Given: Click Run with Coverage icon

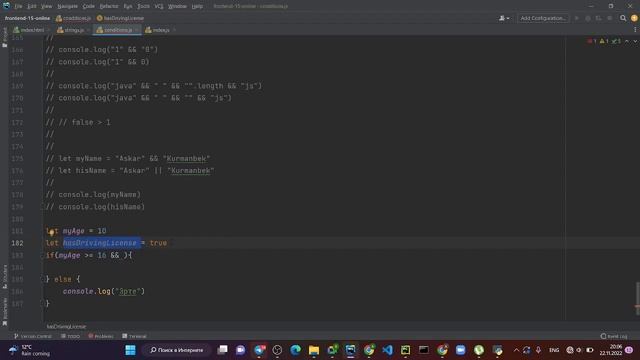Looking at the screenshot, I should point(598,18).
